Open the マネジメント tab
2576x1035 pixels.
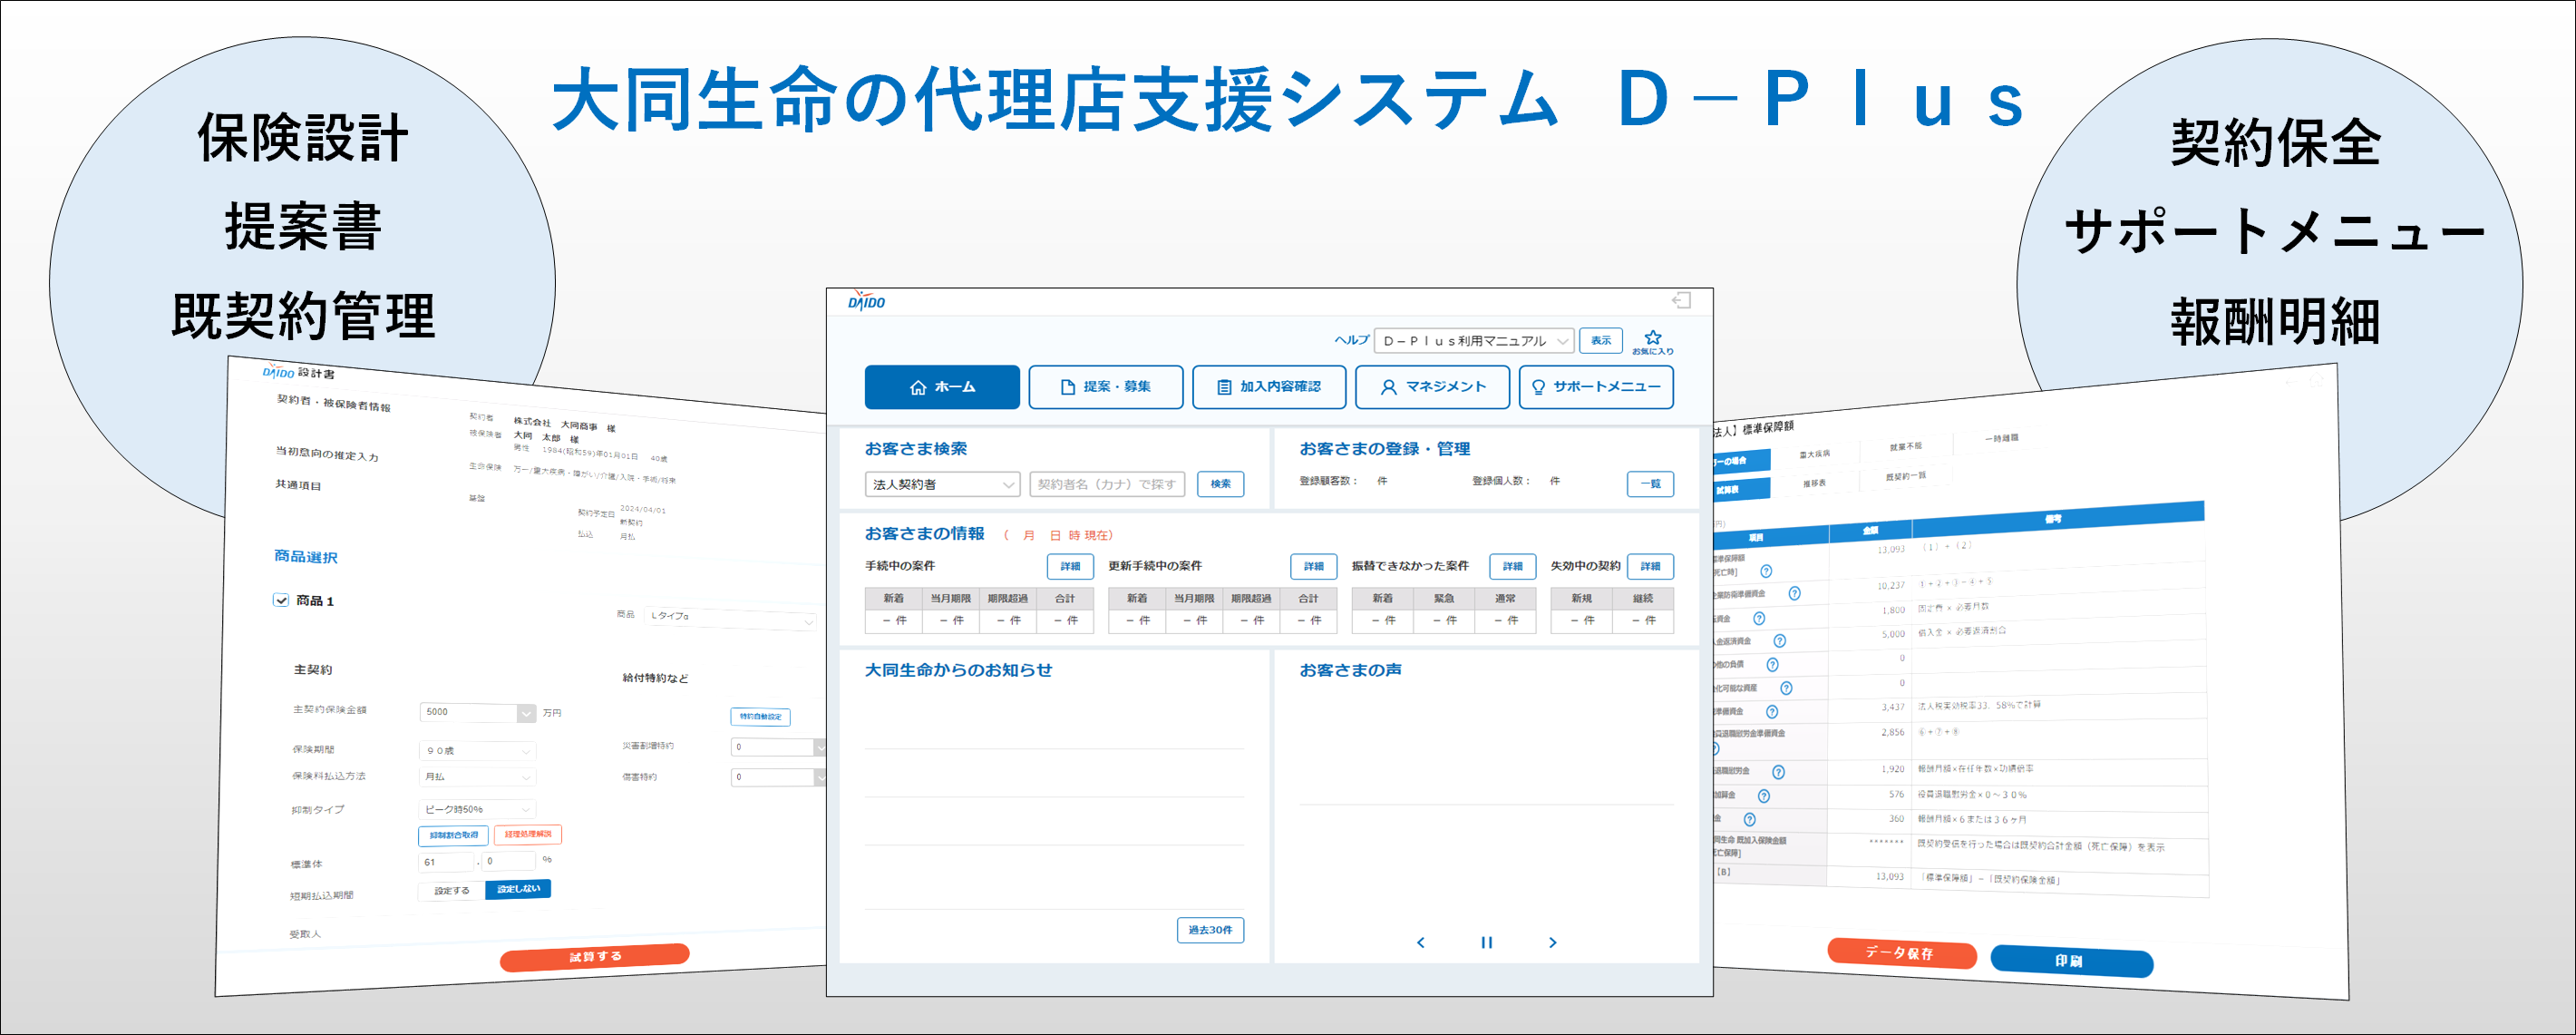[x=1432, y=387]
